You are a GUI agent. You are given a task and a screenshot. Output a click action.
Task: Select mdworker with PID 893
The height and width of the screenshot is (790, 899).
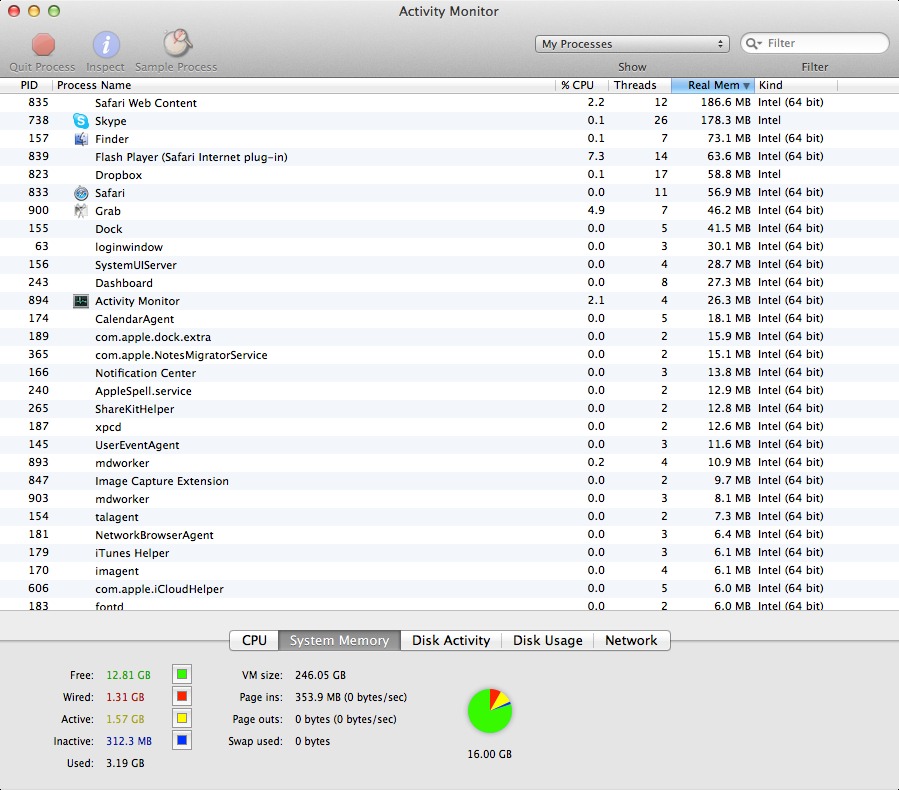pos(450,463)
